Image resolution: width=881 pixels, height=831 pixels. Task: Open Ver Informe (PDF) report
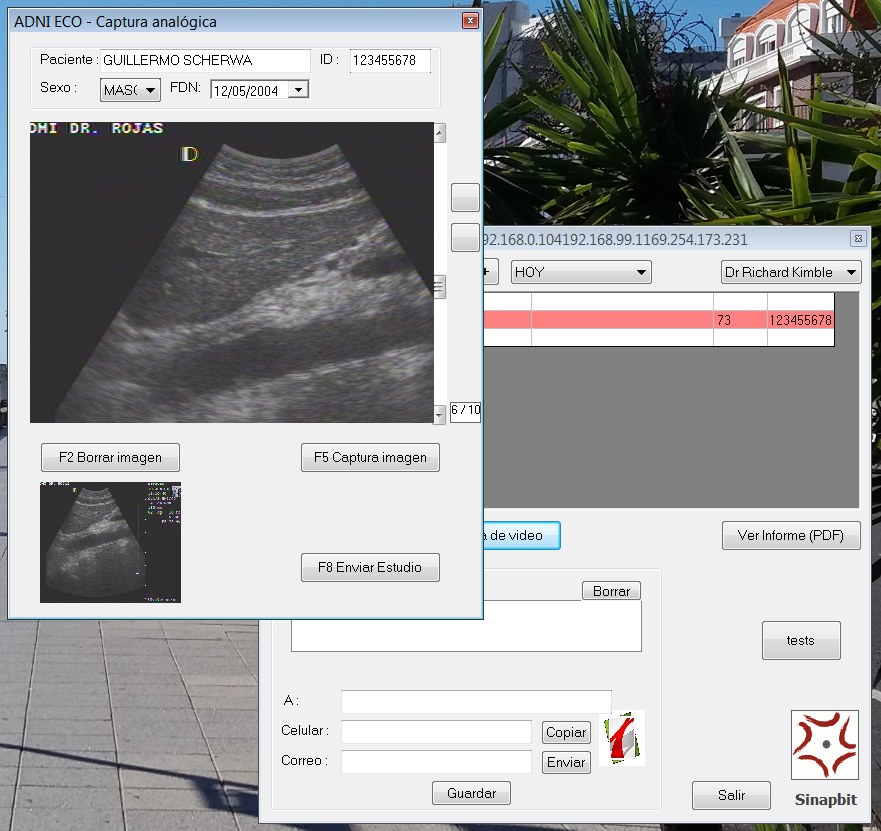coord(790,535)
